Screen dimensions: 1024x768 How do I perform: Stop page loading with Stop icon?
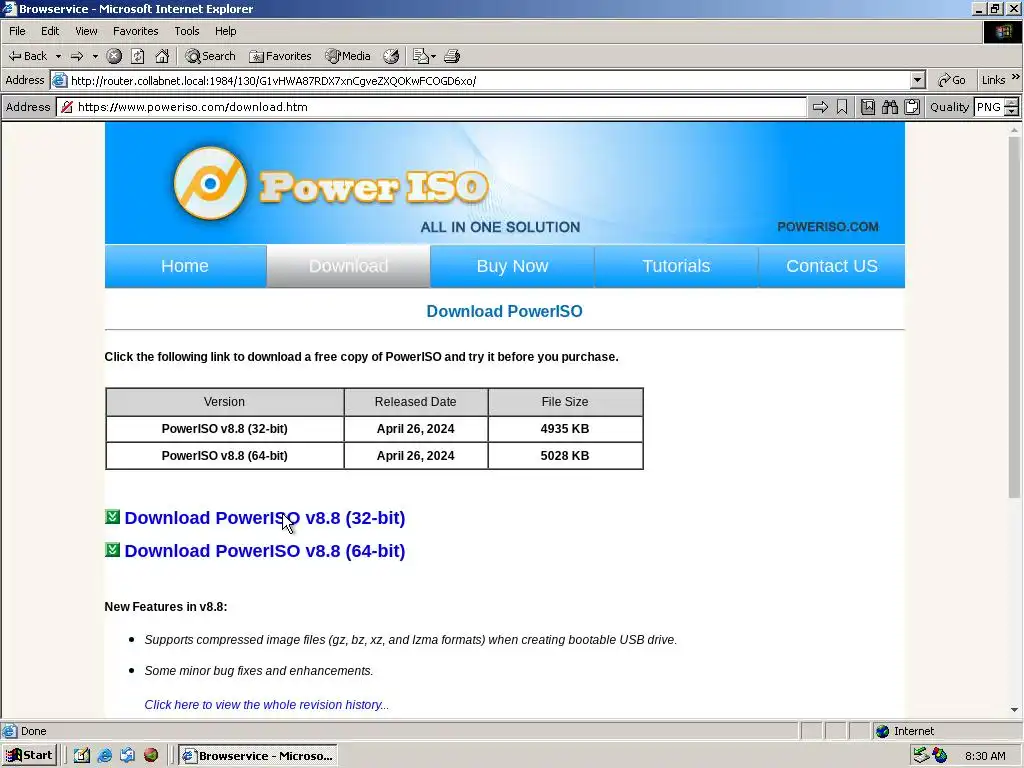click(x=114, y=56)
